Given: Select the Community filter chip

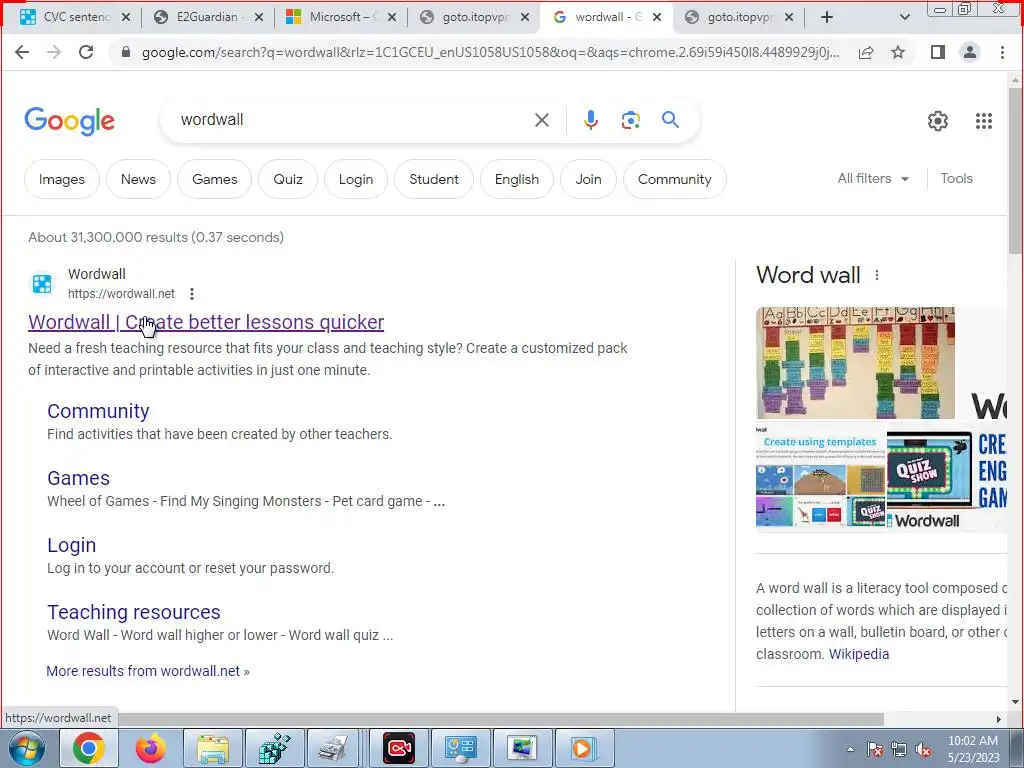Looking at the screenshot, I should [x=675, y=179].
